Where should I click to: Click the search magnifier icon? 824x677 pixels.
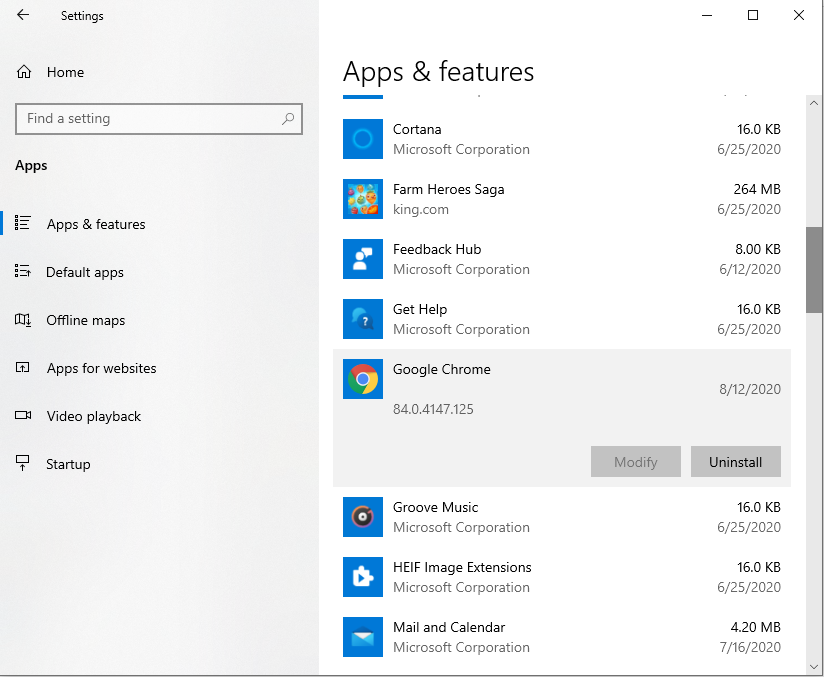point(287,119)
